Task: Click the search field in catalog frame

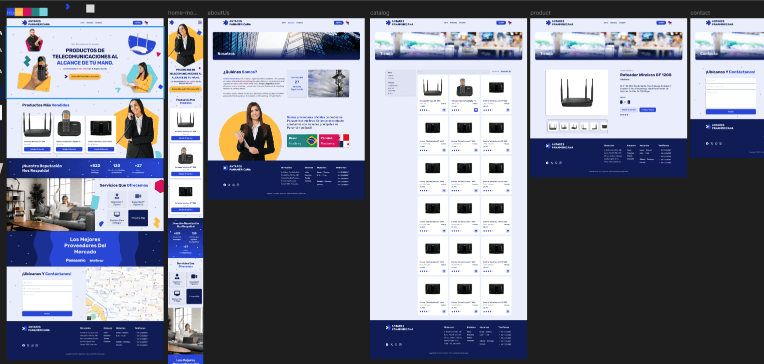Action: click(x=453, y=72)
